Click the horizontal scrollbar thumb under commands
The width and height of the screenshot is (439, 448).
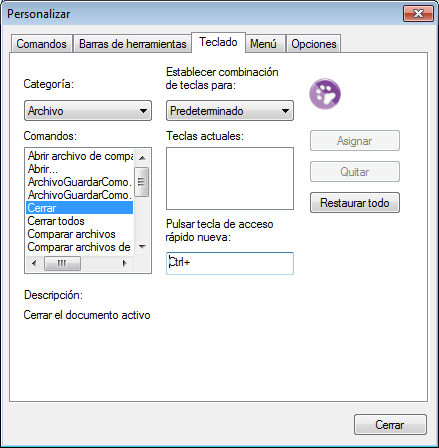[62, 263]
